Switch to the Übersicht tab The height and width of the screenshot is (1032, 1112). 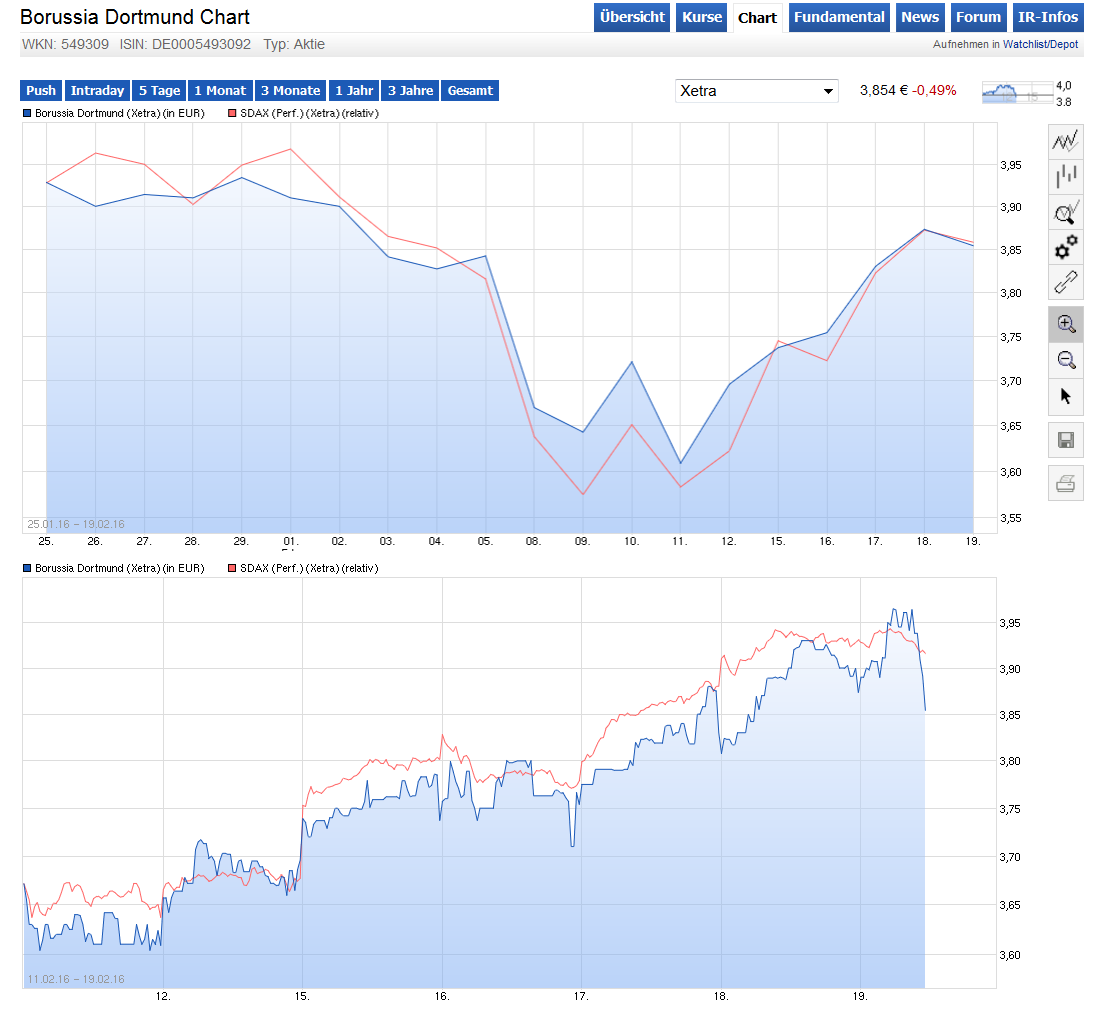click(632, 17)
